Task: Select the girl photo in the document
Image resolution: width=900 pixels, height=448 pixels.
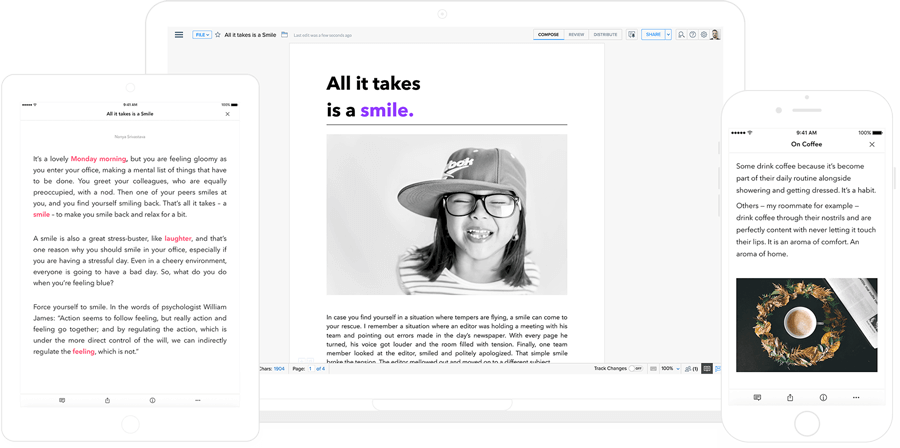Action: pos(446,214)
